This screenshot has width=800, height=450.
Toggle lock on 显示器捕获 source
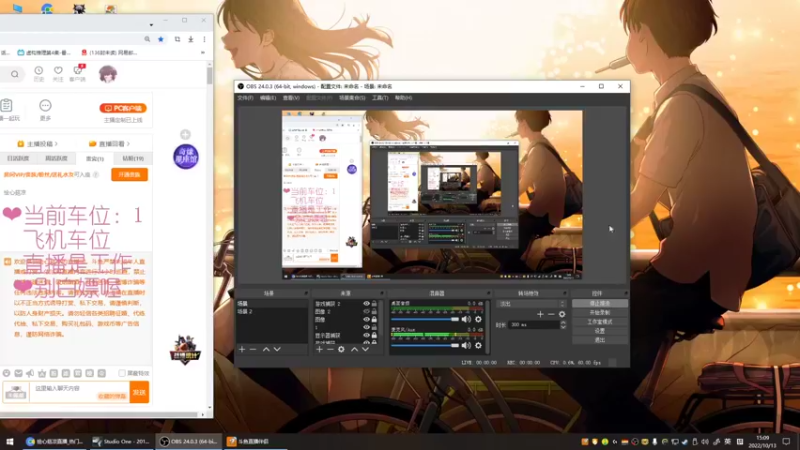374,335
